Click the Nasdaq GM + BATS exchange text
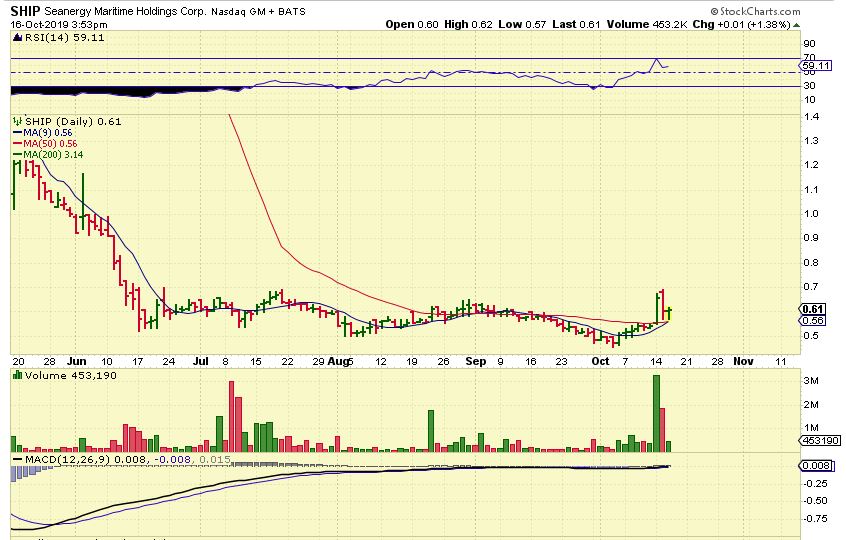Screen dimensions: 846x540 pos(258,12)
